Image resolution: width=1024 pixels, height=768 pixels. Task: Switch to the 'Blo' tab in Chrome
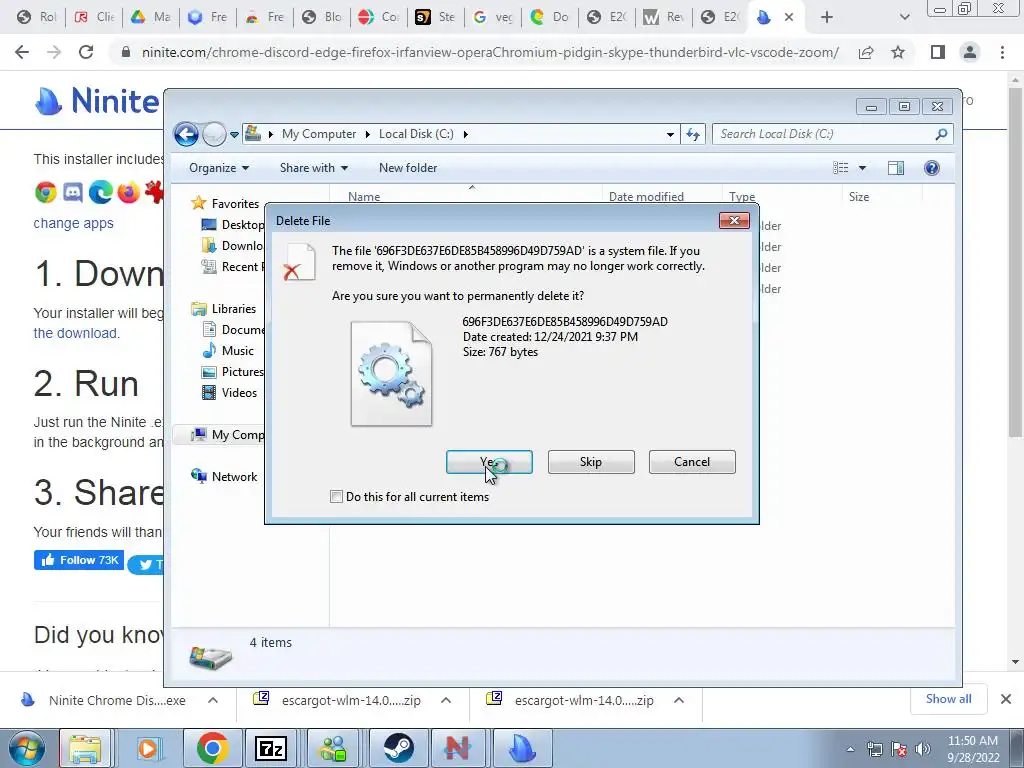[323, 17]
